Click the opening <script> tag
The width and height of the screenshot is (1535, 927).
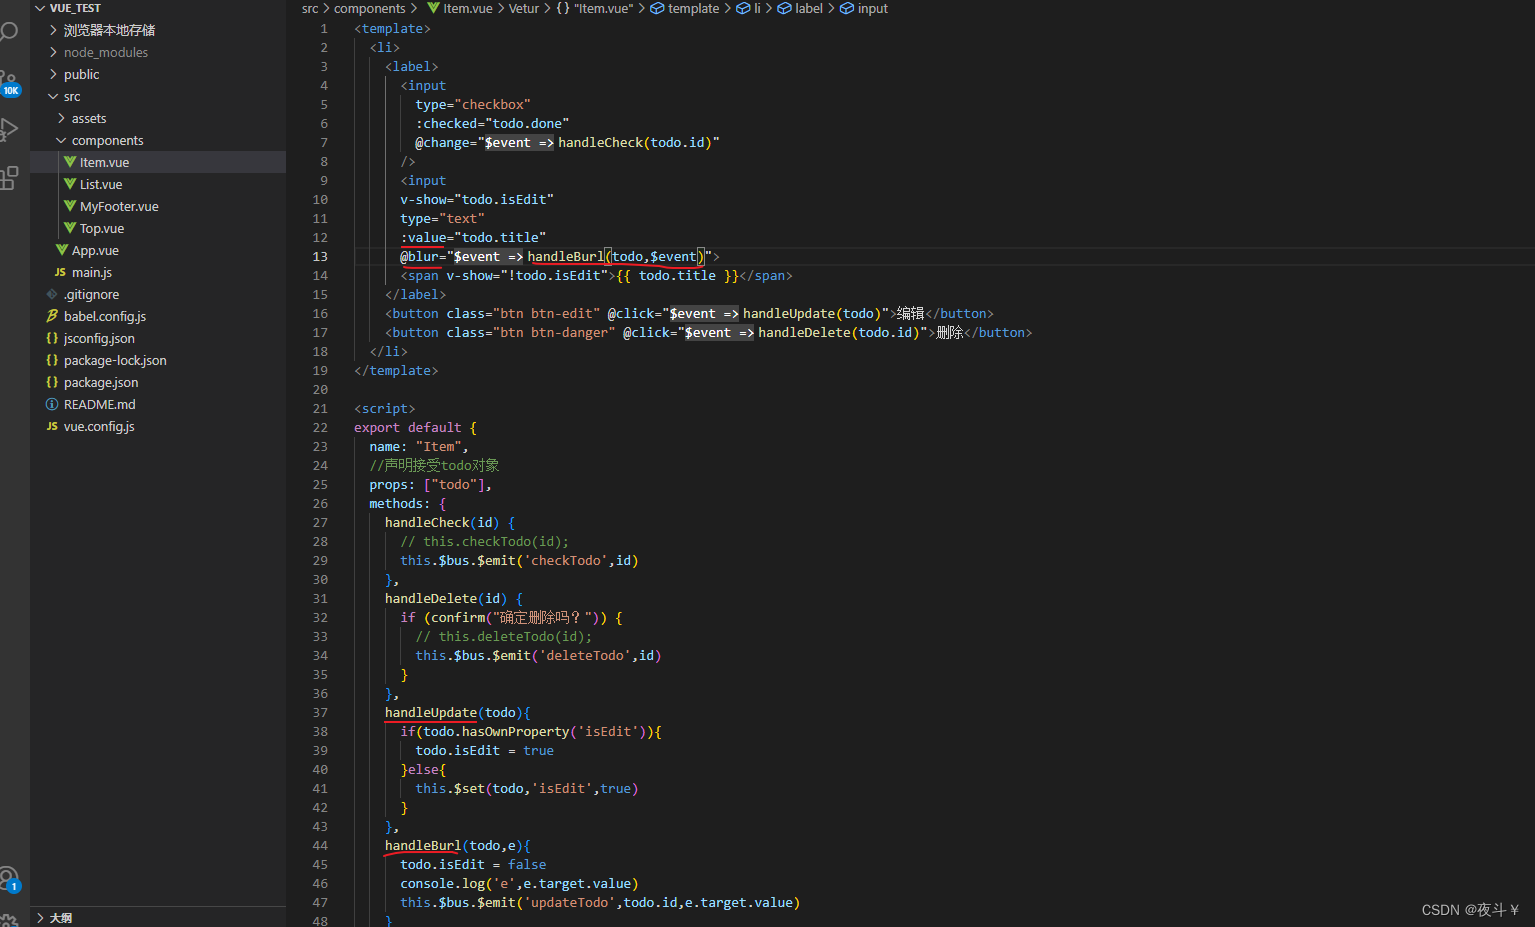(385, 408)
